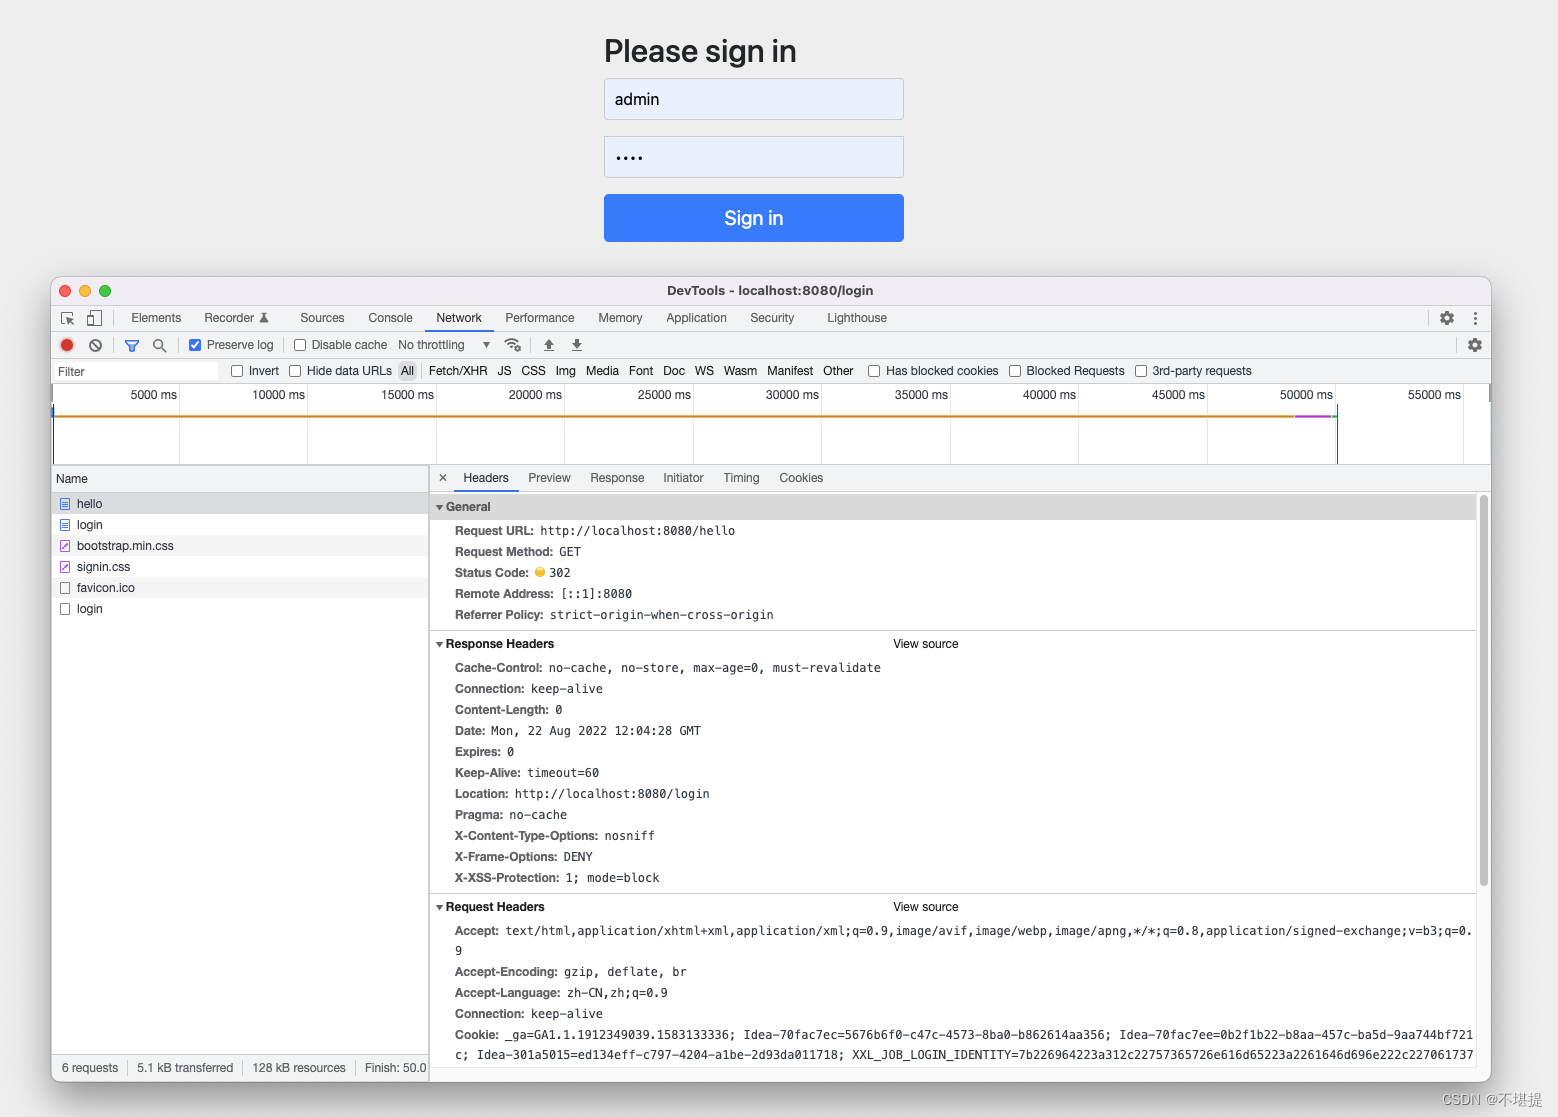Filter requests by Img type

[566, 371]
